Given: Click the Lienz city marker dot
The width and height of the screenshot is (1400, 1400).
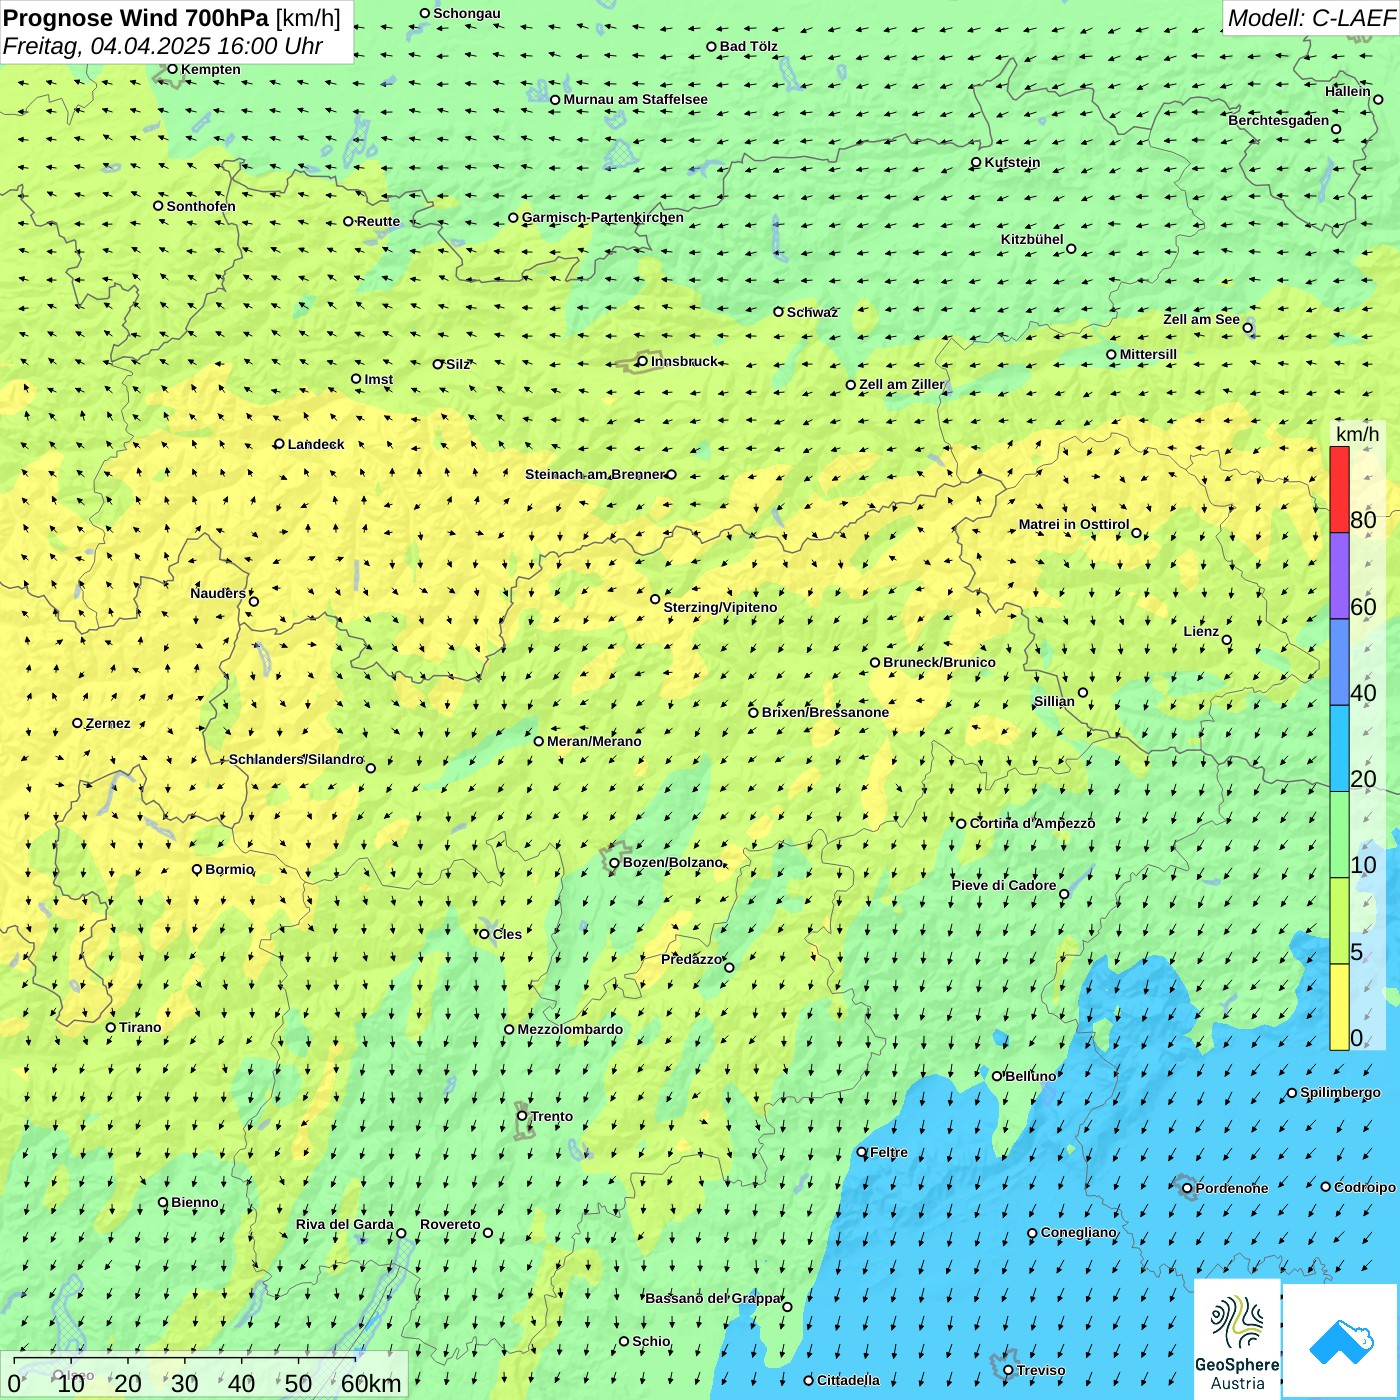Looking at the screenshot, I should coord(1227,640).
